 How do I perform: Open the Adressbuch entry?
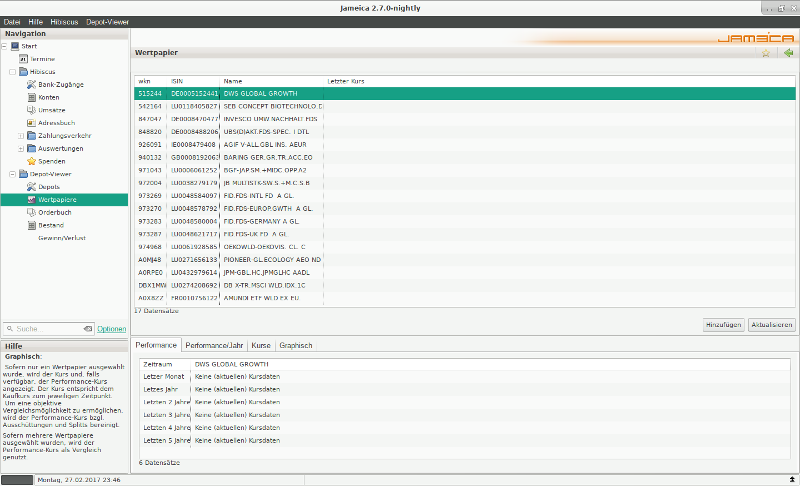55,122
